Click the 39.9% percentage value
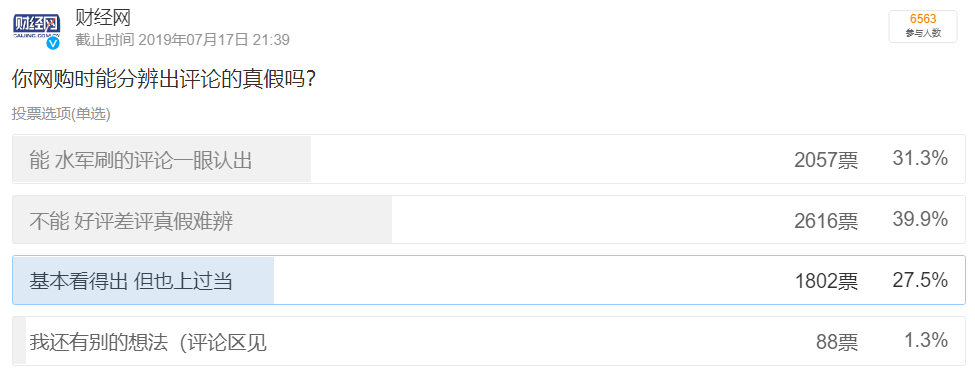Viewport: 975px width, 373px height. [920, 219]
